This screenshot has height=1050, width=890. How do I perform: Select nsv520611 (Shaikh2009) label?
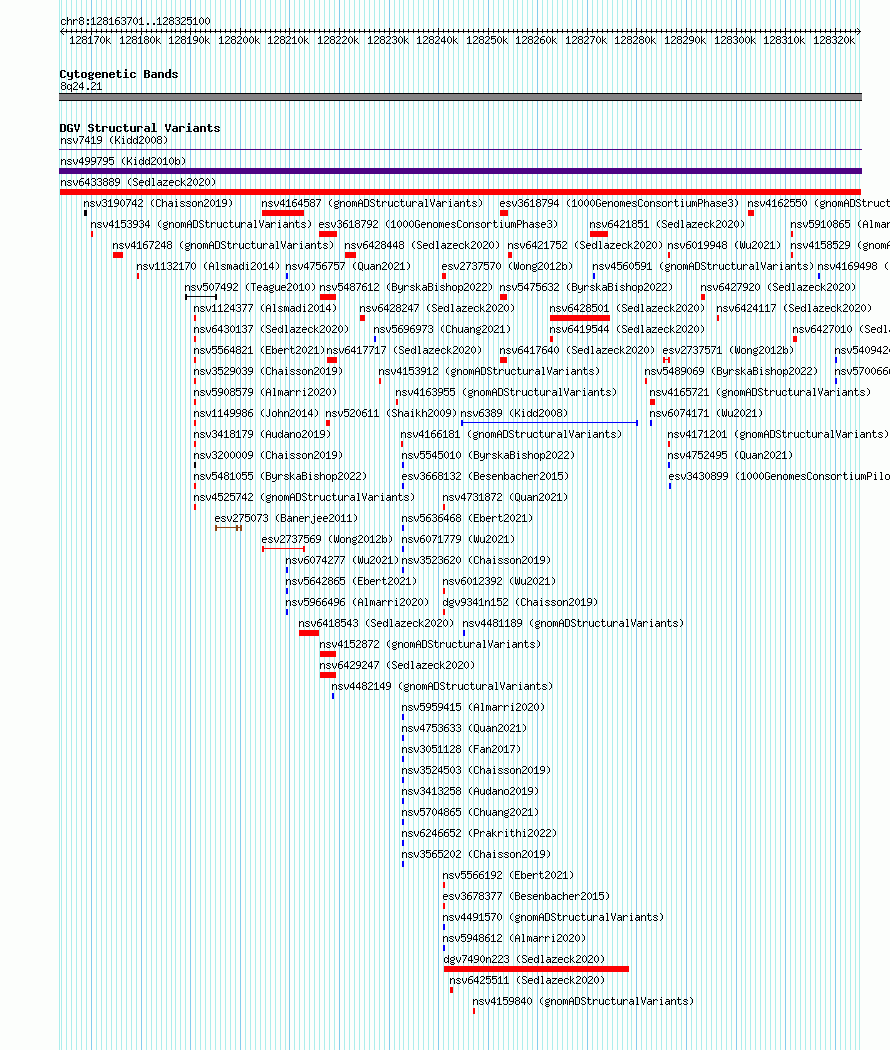[x=391, y=413]
